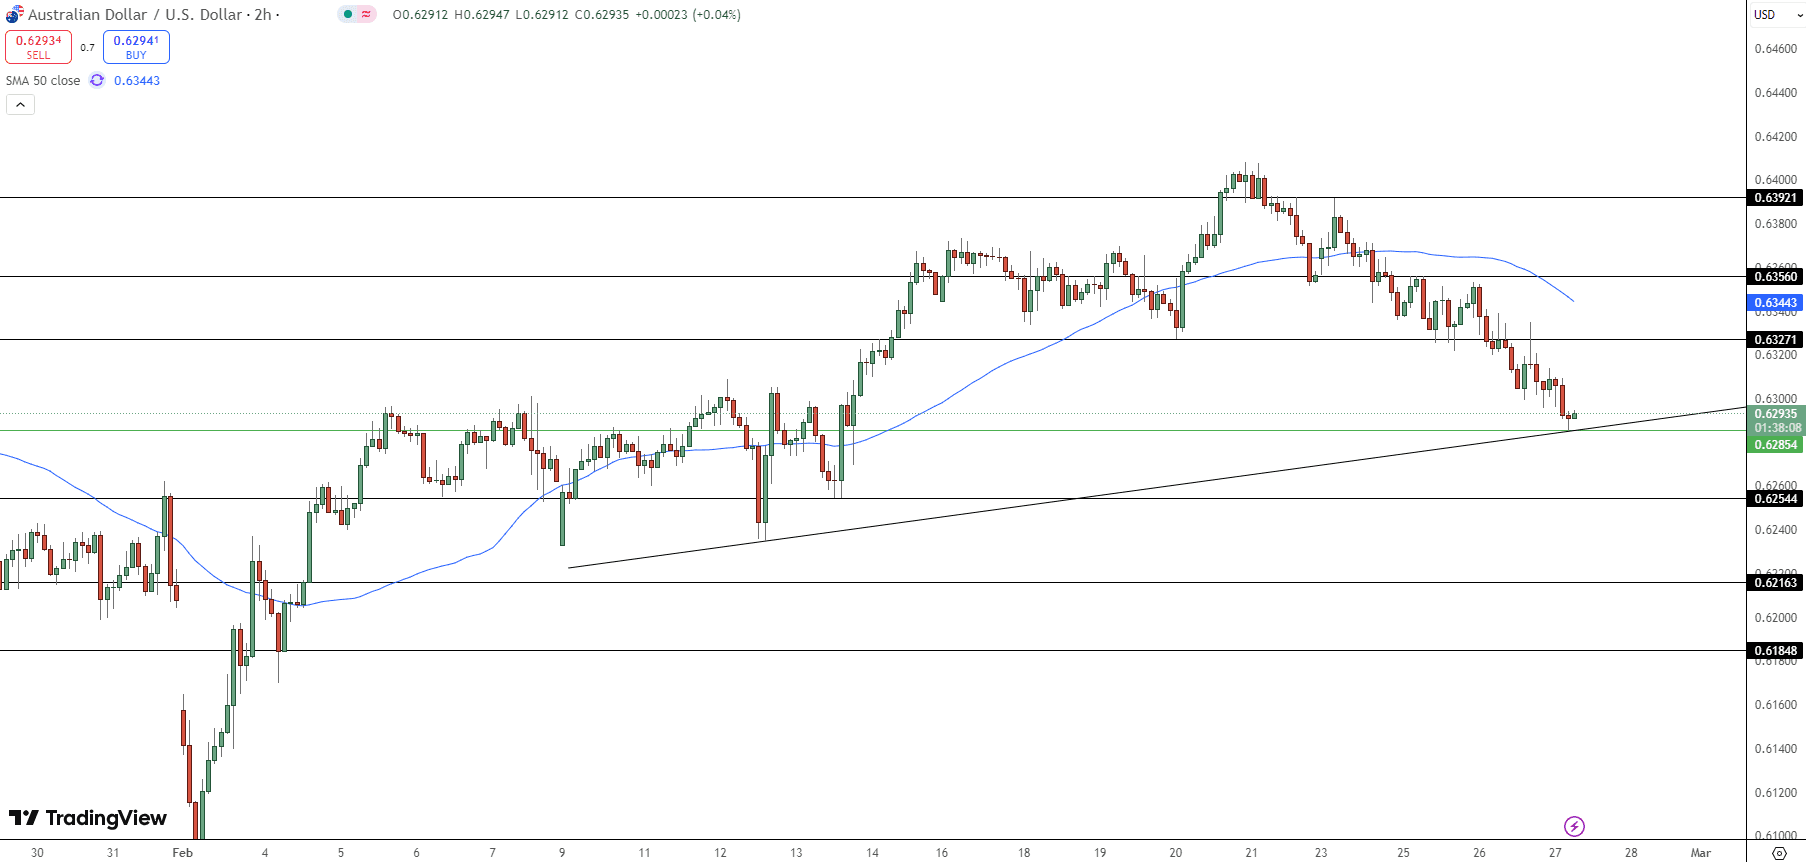Click the close price C0.62935 value
Screen dimensions: 1806x862
602,15
